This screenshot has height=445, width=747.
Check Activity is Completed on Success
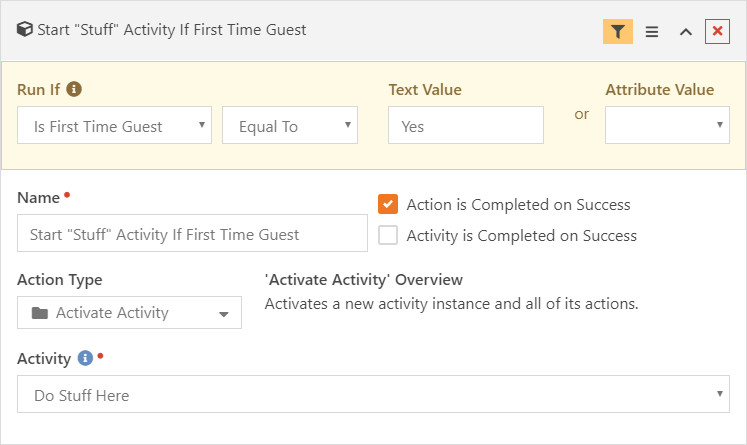click(x=388, y=235)
